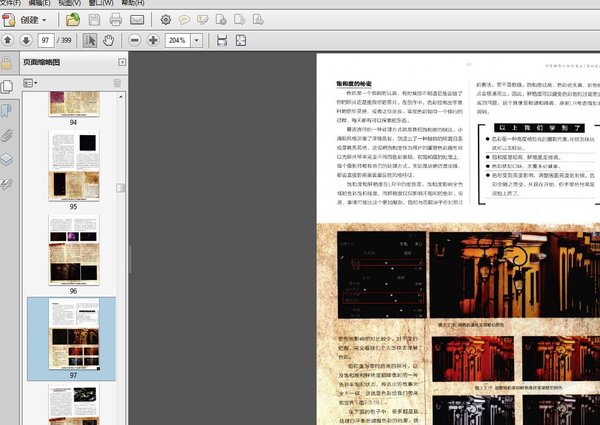Click the email envelope icon
Screen dimensions: 600x425
(136, 19)
